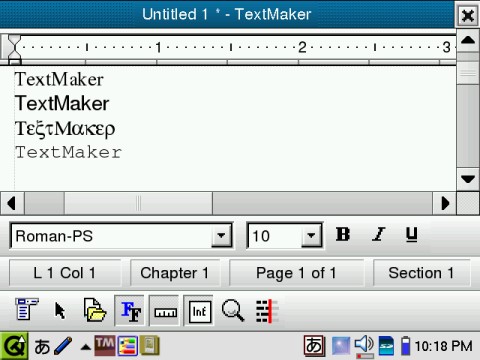This screenshot has height=360, width=480.
Task: Click the battery status tray icon
Action: click(405, 346)
